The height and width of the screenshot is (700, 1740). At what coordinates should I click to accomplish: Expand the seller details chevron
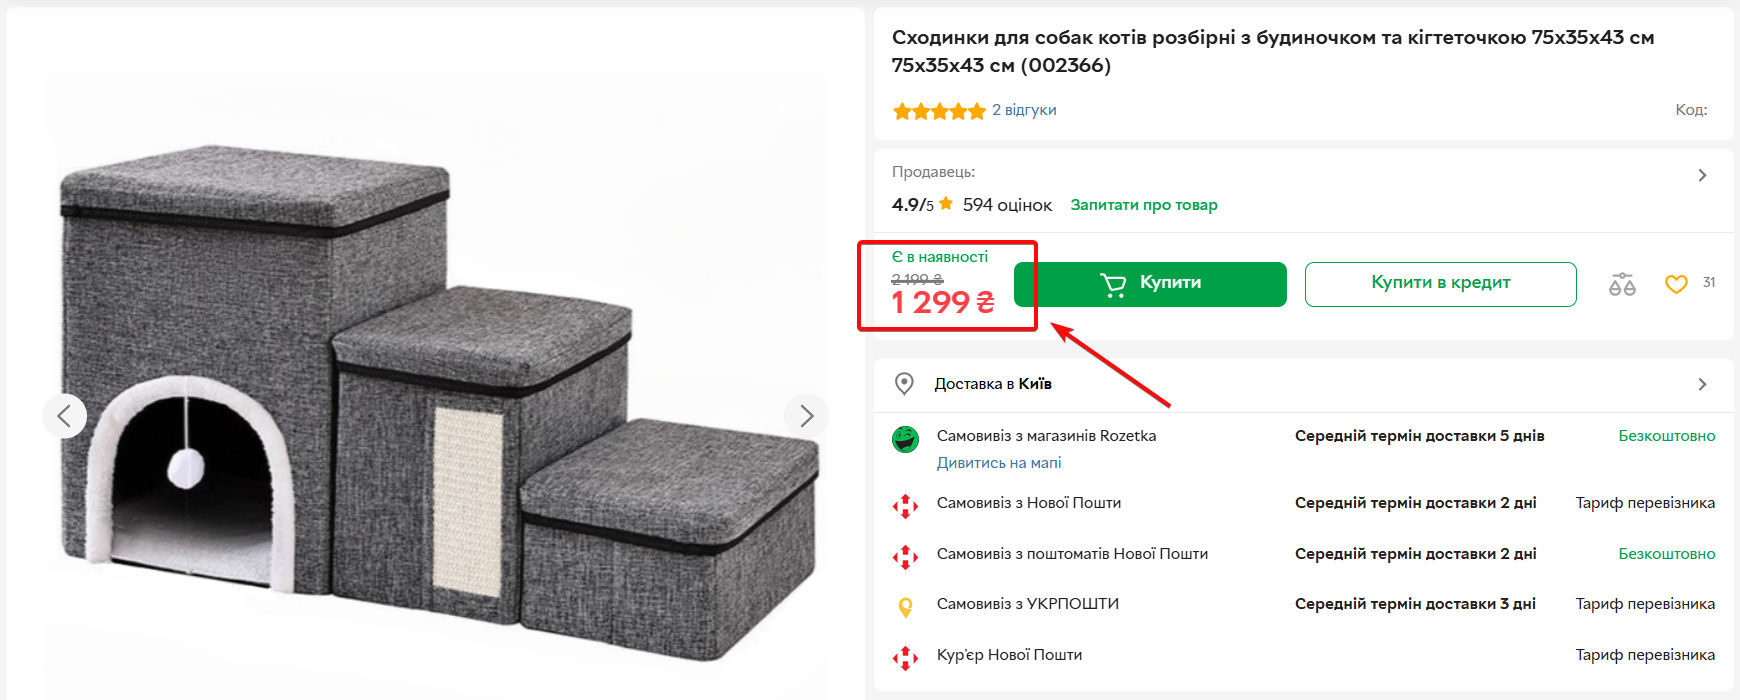(x=1702, y=176)
